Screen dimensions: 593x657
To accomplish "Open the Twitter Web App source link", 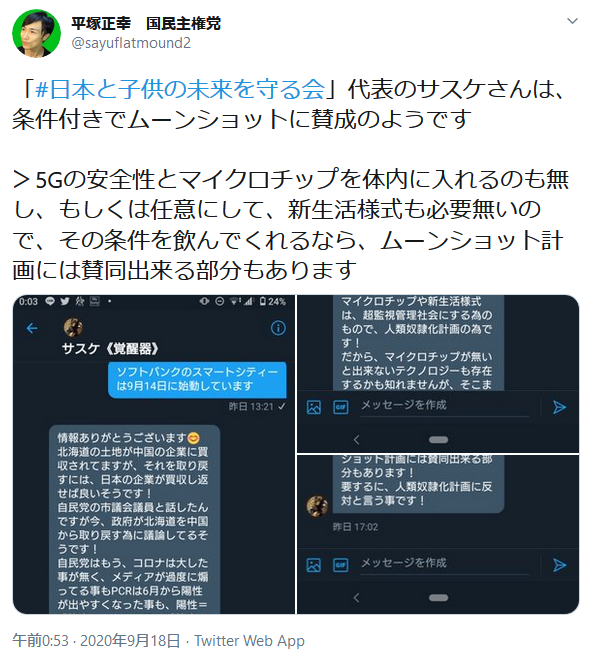I will click(249, 641).
